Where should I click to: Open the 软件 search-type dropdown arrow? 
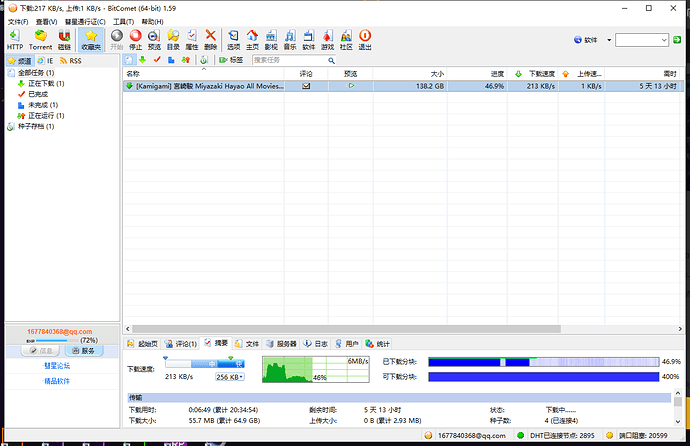pyautogui.click(x=609, y=40)
